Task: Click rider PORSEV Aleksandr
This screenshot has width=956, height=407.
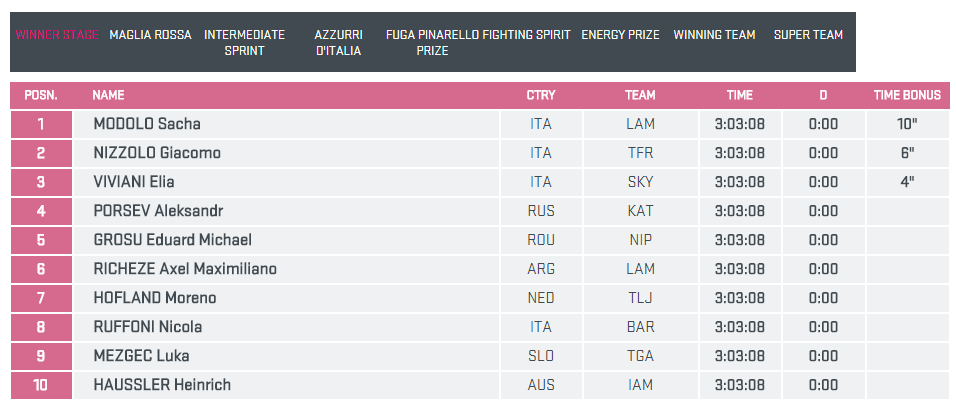Action: [x=158, y=212]
